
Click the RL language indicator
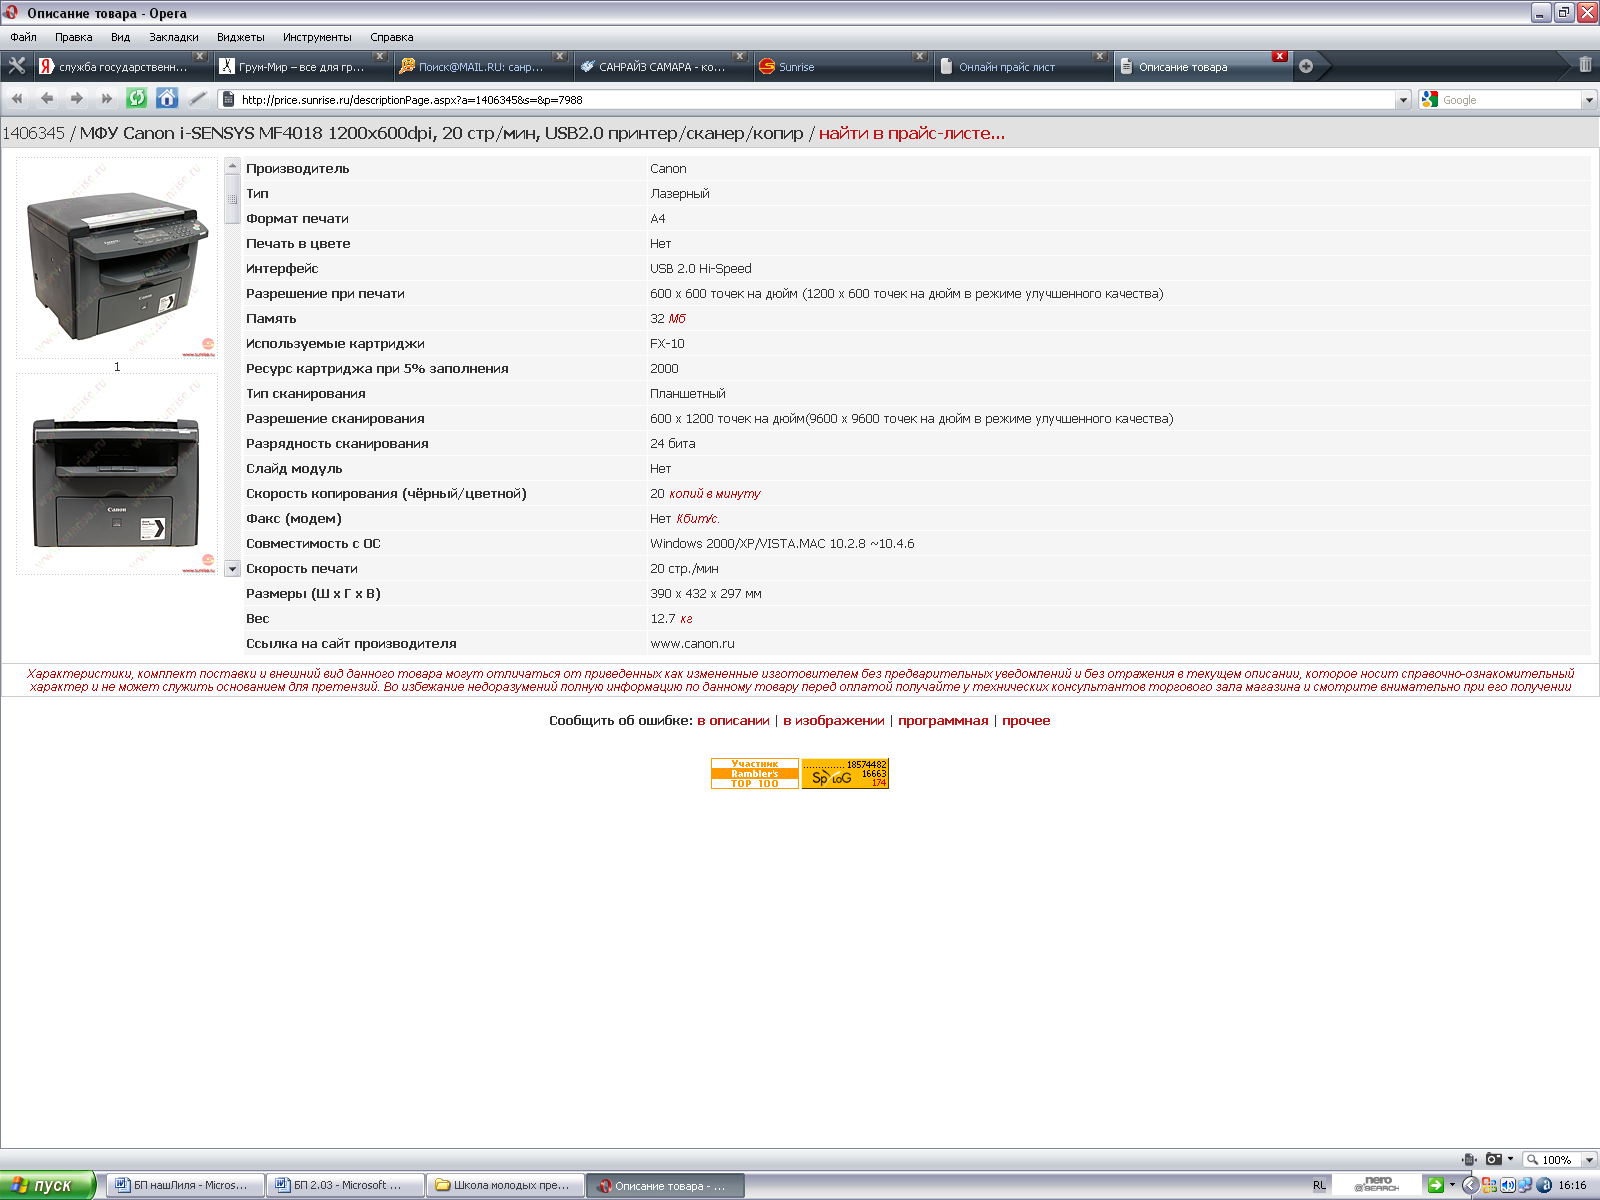pos(1319,1185)
